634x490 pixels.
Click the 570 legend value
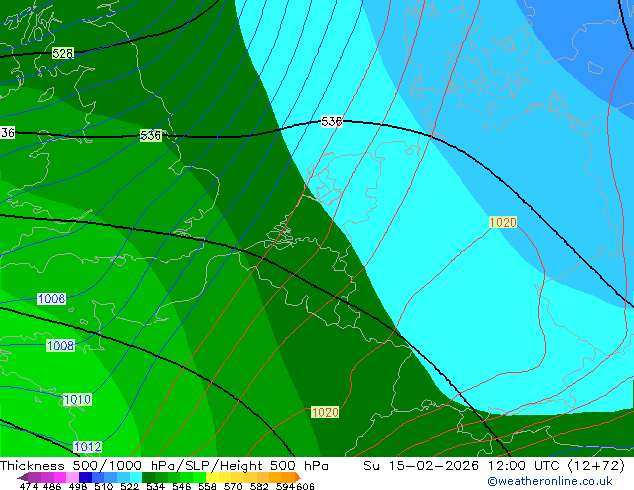(233, 486)
